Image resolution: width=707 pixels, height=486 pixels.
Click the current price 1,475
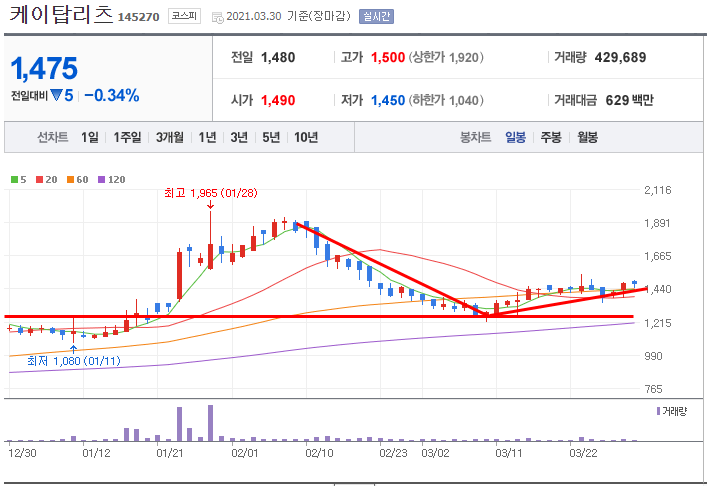(x=44, y=69)
